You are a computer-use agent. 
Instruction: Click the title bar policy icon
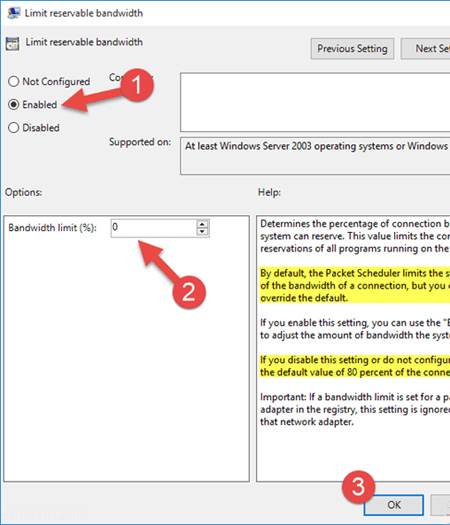click(x=14, y=13)
